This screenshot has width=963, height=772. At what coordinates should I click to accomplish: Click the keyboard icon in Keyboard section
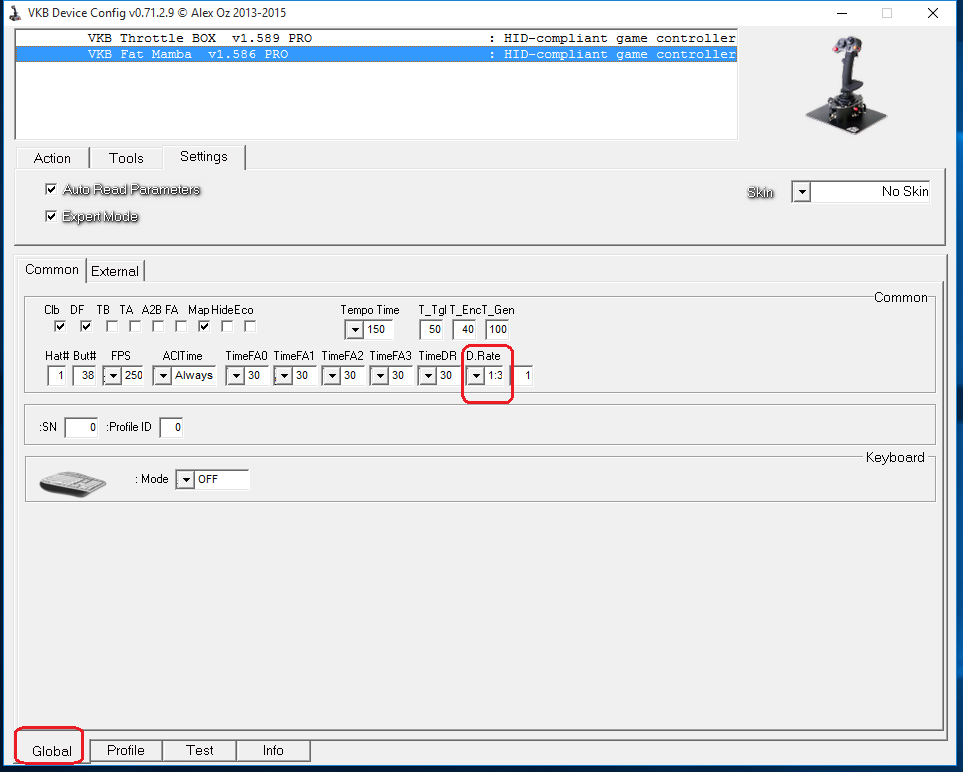72,483
